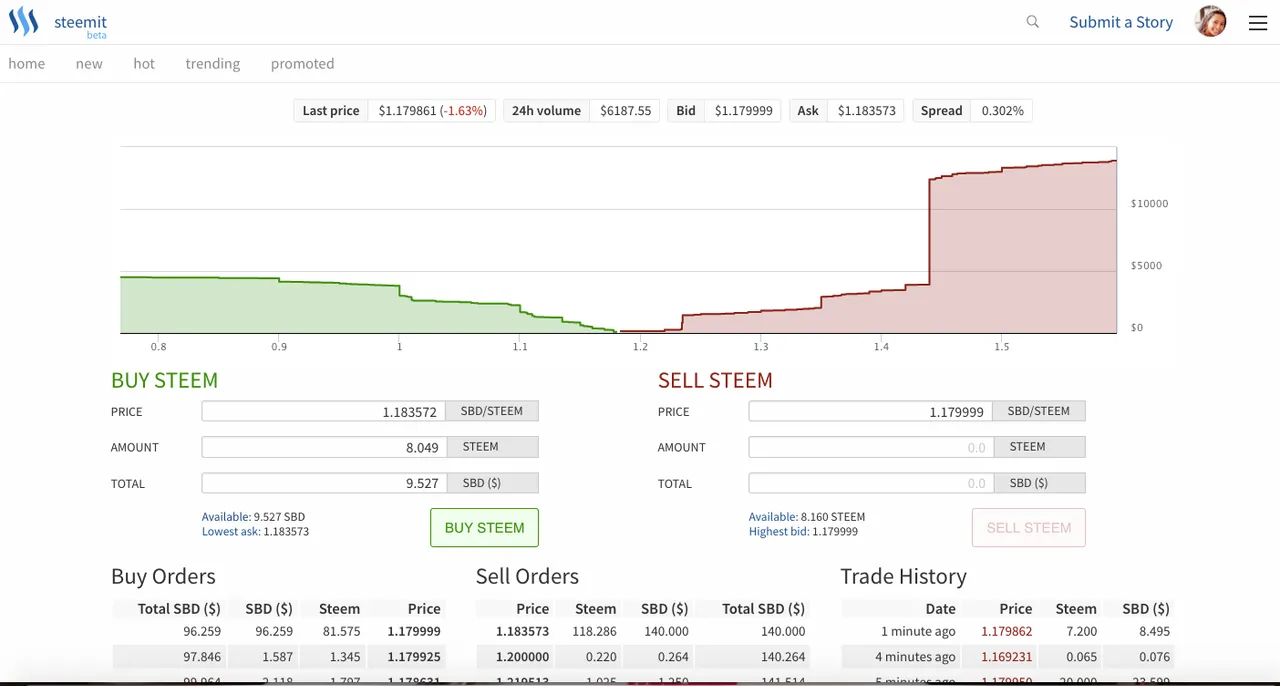The width and height of the screenshot is (1280, 686).
Task: Click the Sell Orders heading
Action: click(x=527, y=576)
